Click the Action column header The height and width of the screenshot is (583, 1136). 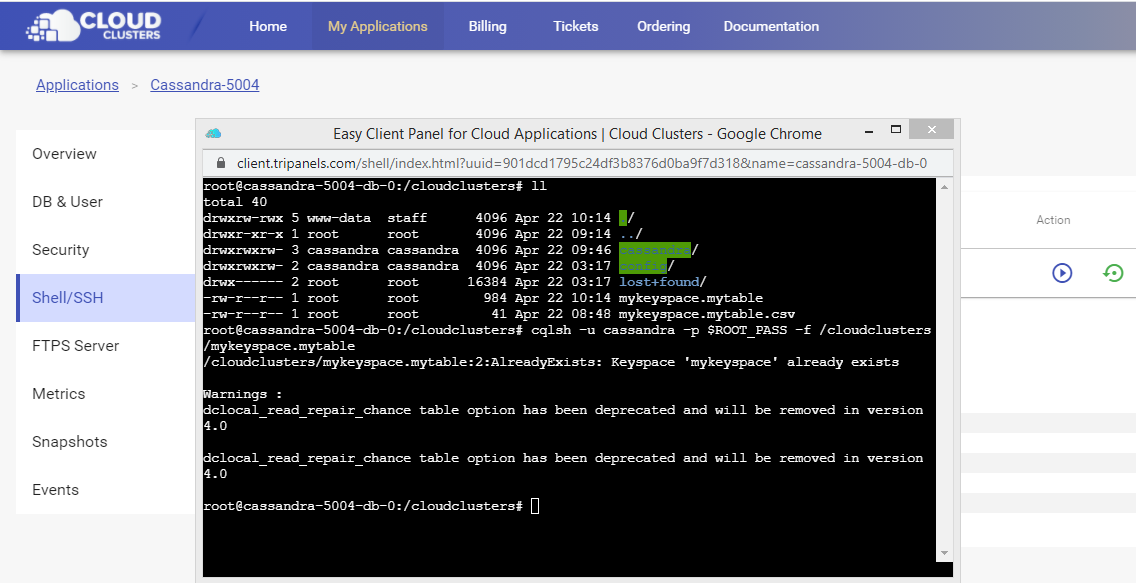(1053, 219)
